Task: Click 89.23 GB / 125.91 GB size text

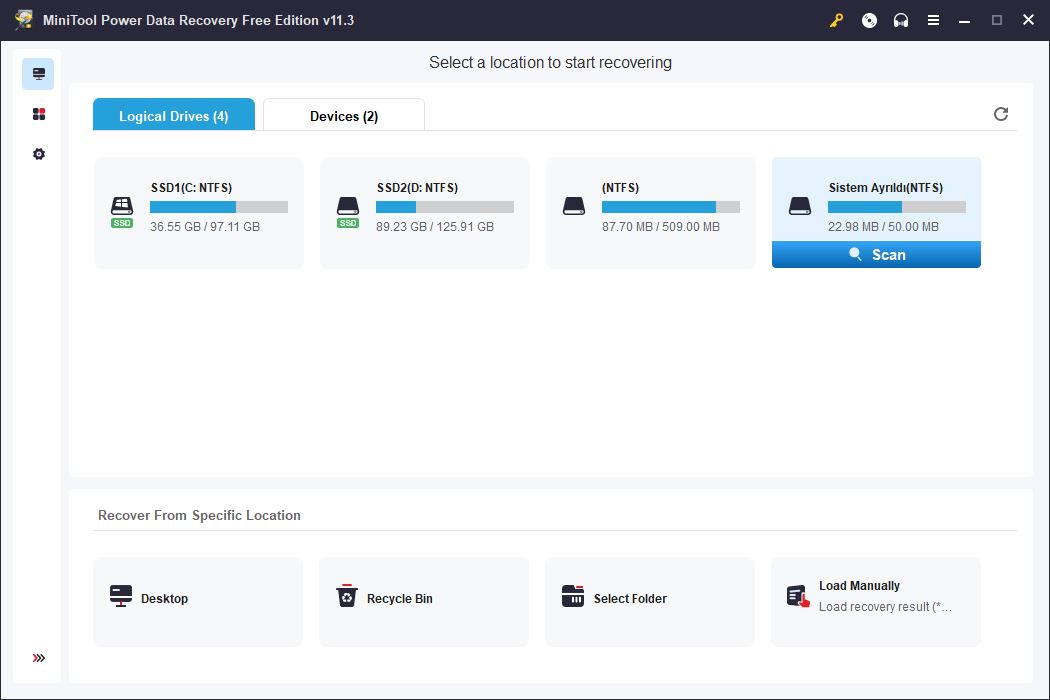Action: (x=435, y=226)
